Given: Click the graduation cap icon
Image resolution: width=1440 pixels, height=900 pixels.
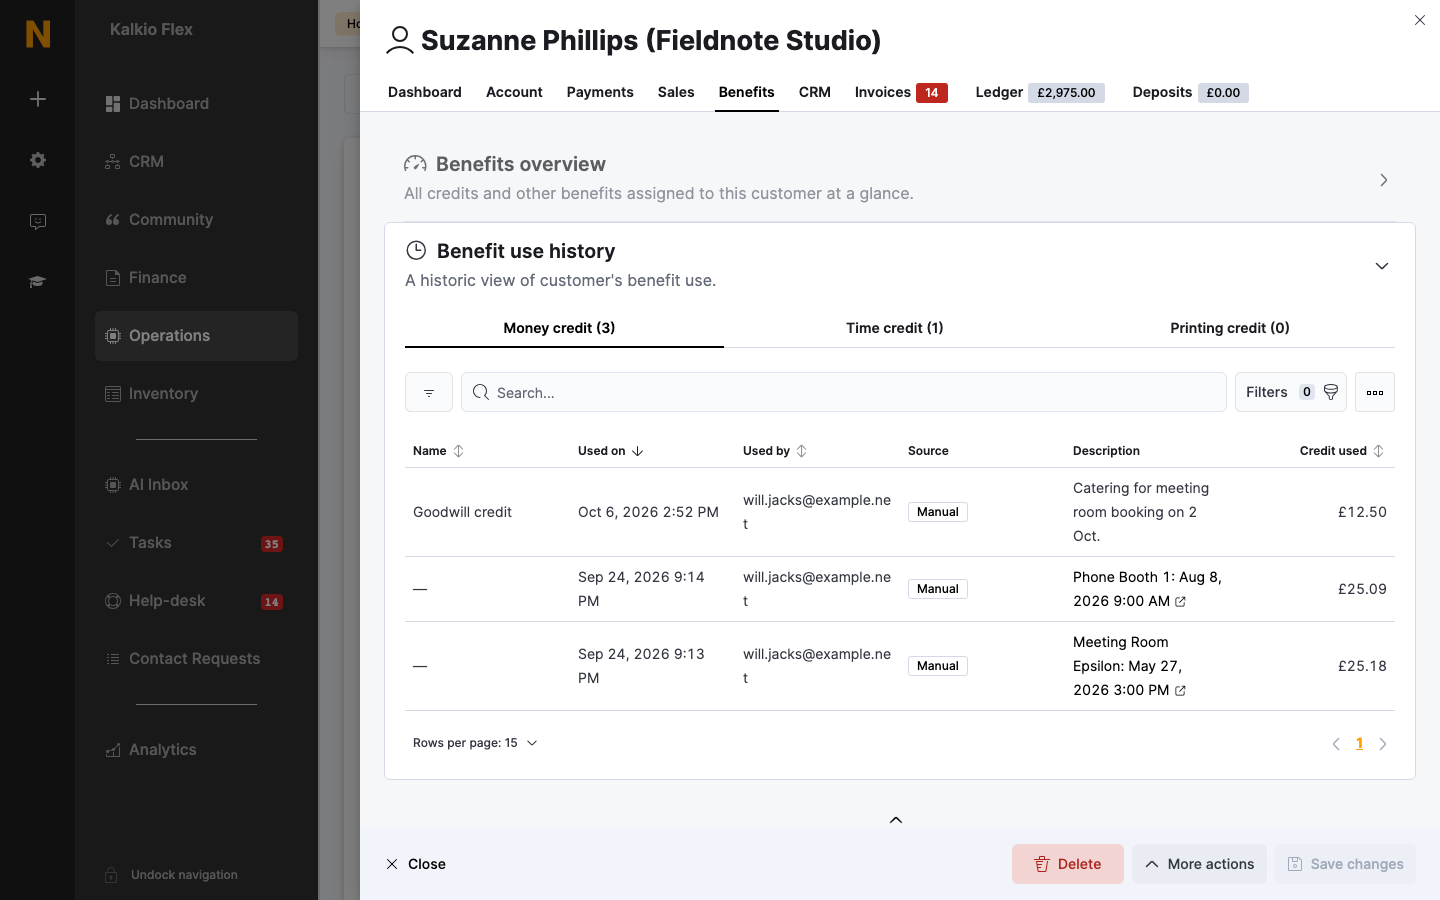Looking at the screenshot, I should tap(38, 282).
